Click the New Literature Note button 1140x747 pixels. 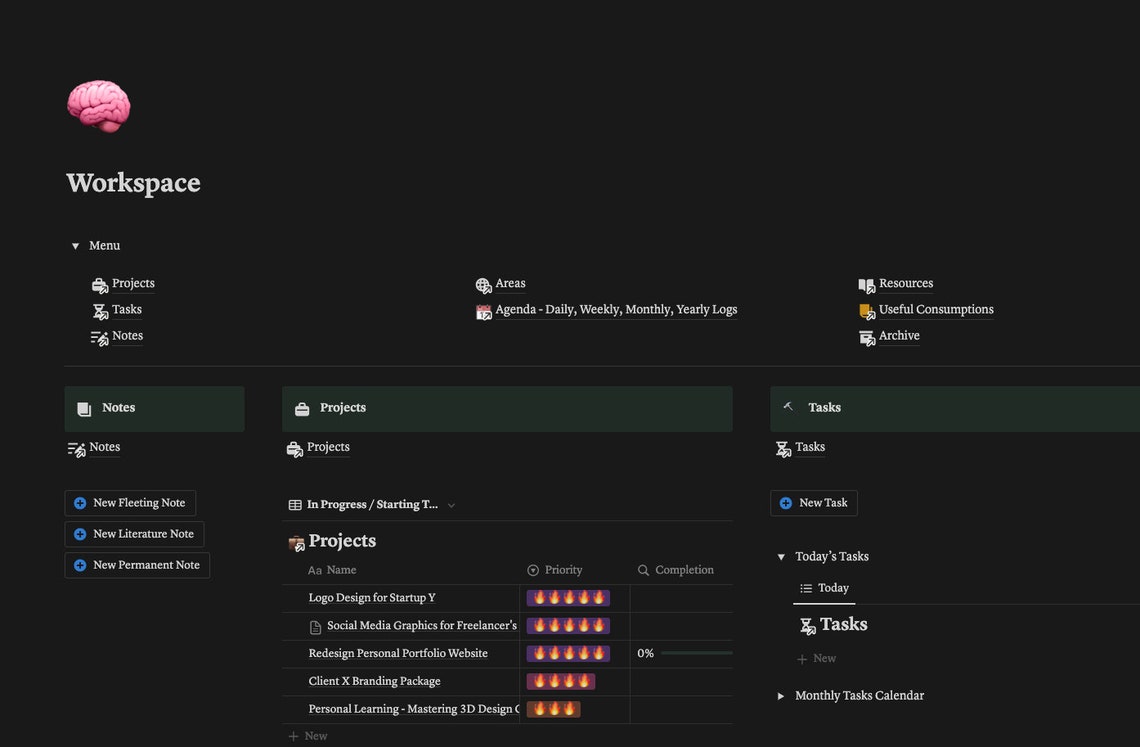click(x=135, y=534)
